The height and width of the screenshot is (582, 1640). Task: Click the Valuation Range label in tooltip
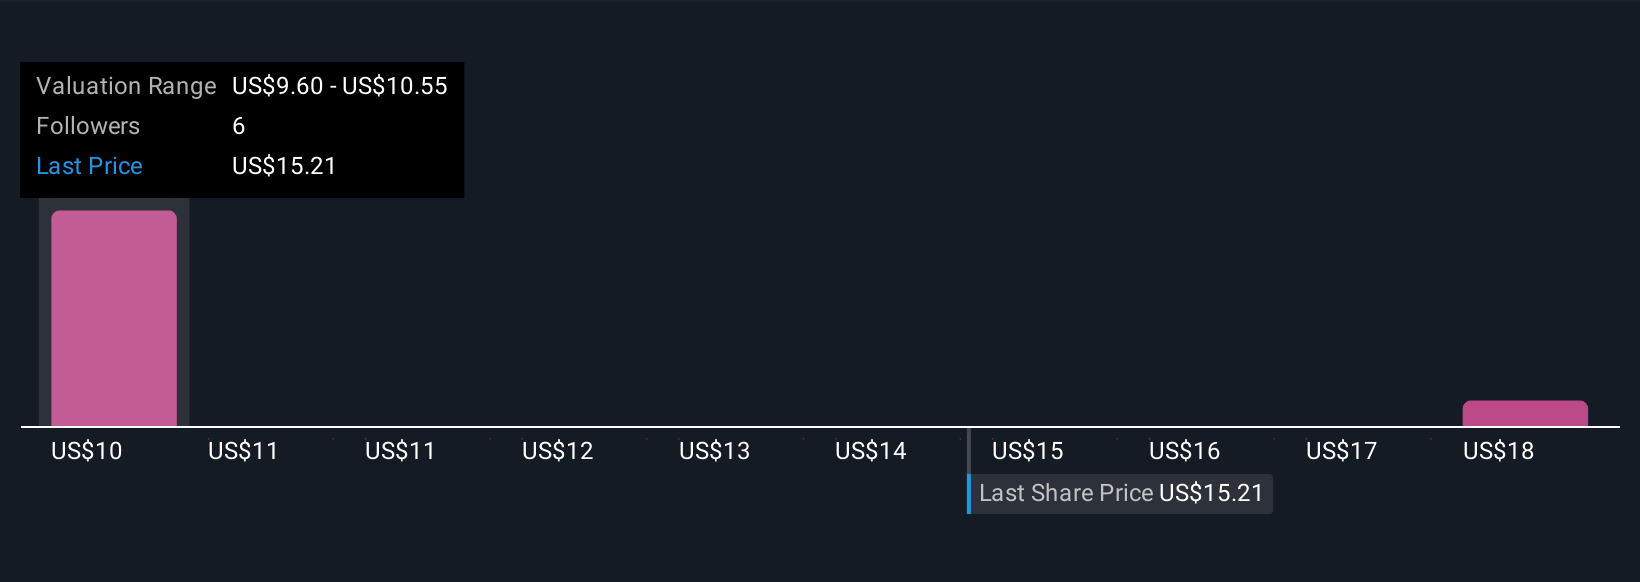click(126, 86)
